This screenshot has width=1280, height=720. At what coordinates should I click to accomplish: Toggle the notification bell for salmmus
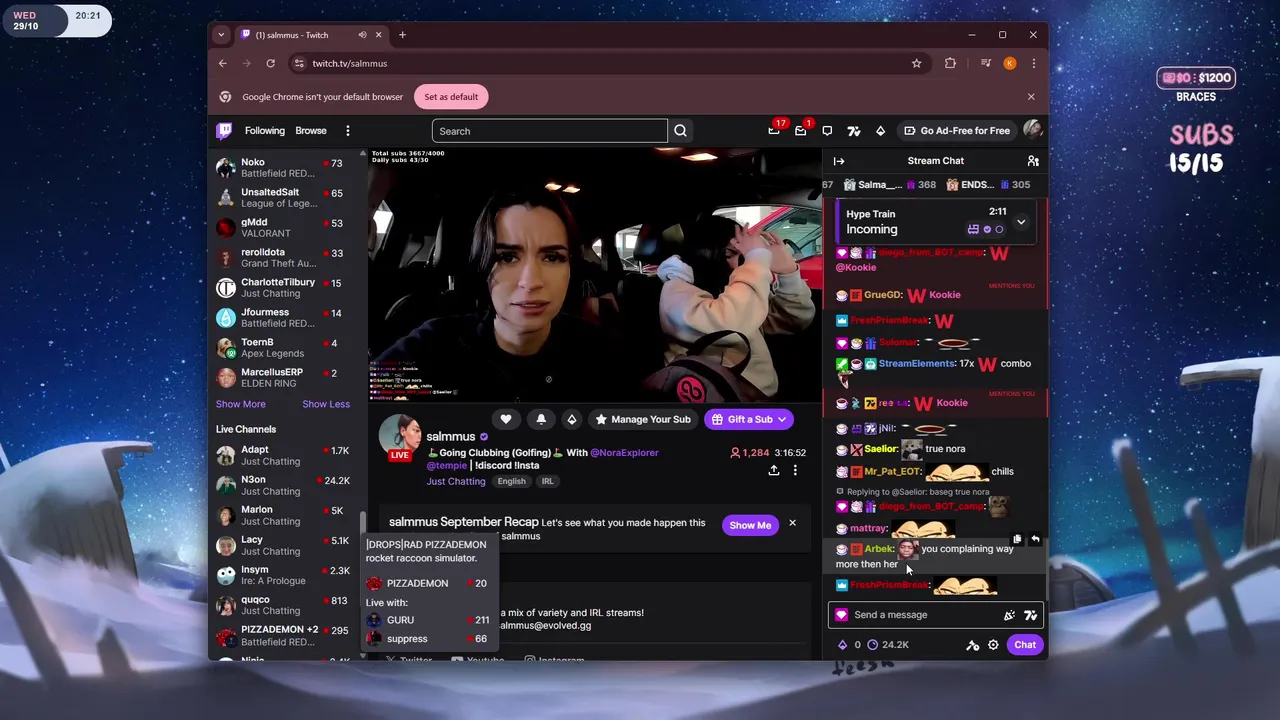click(541, 419)
